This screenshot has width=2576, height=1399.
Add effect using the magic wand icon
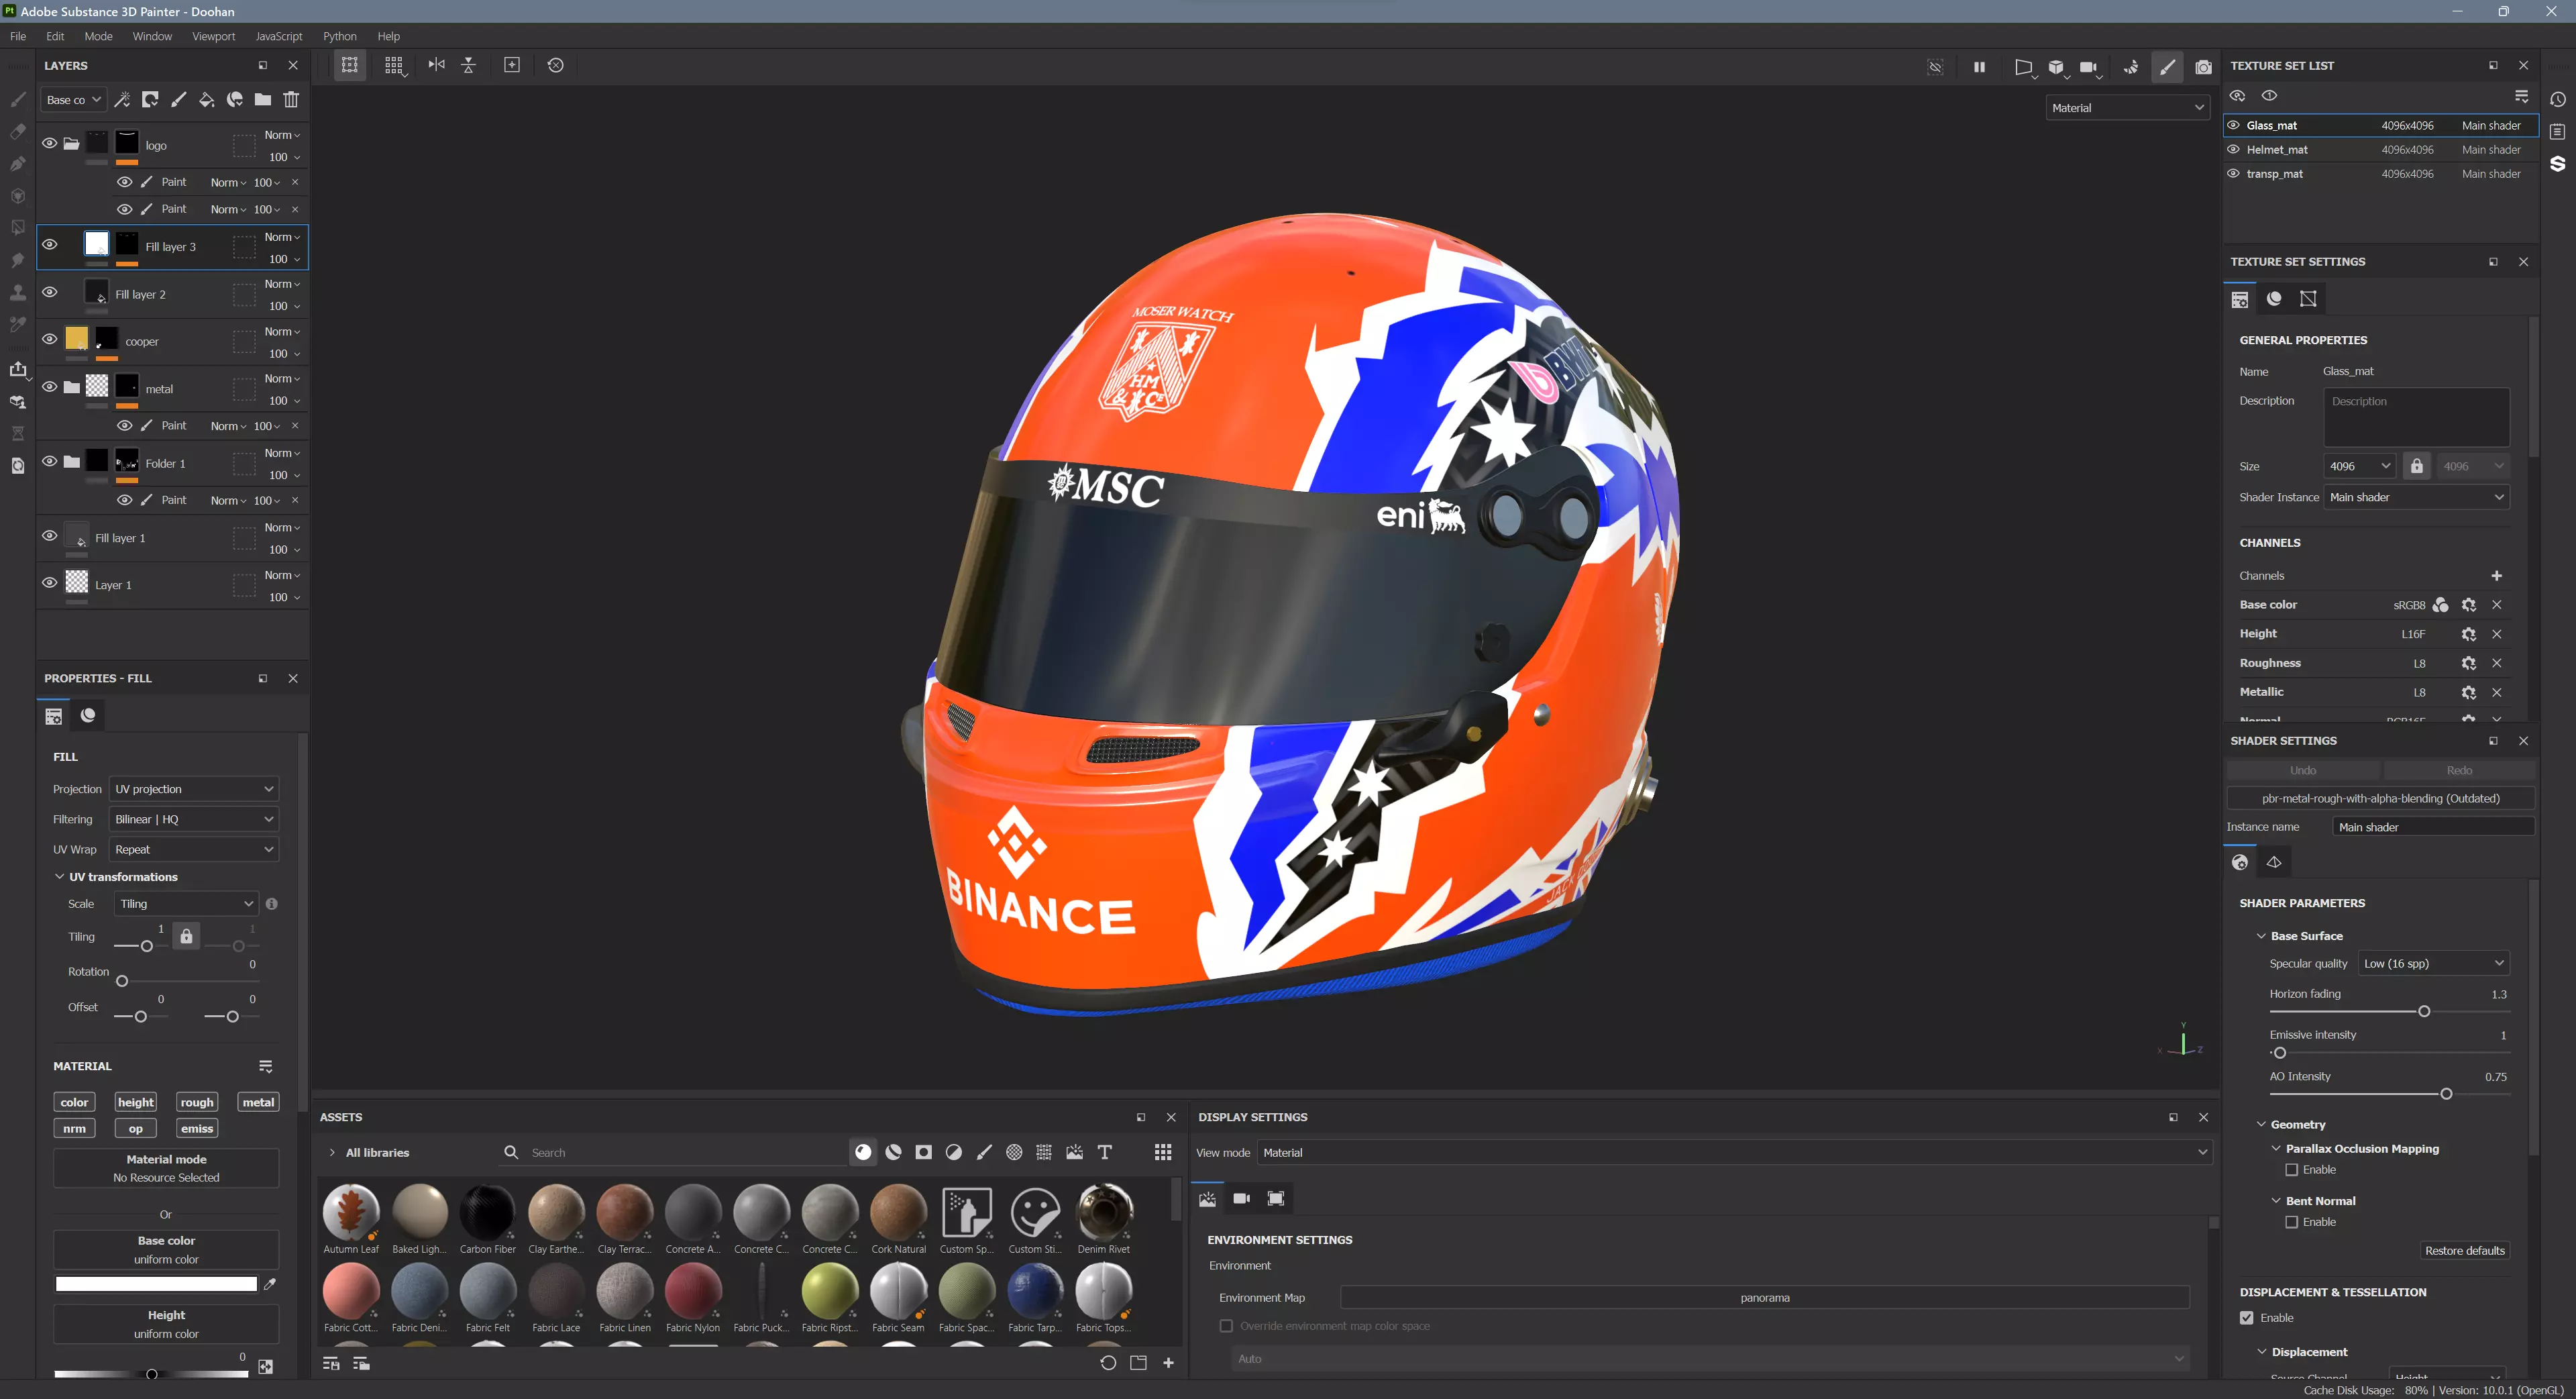coord(122,99)
